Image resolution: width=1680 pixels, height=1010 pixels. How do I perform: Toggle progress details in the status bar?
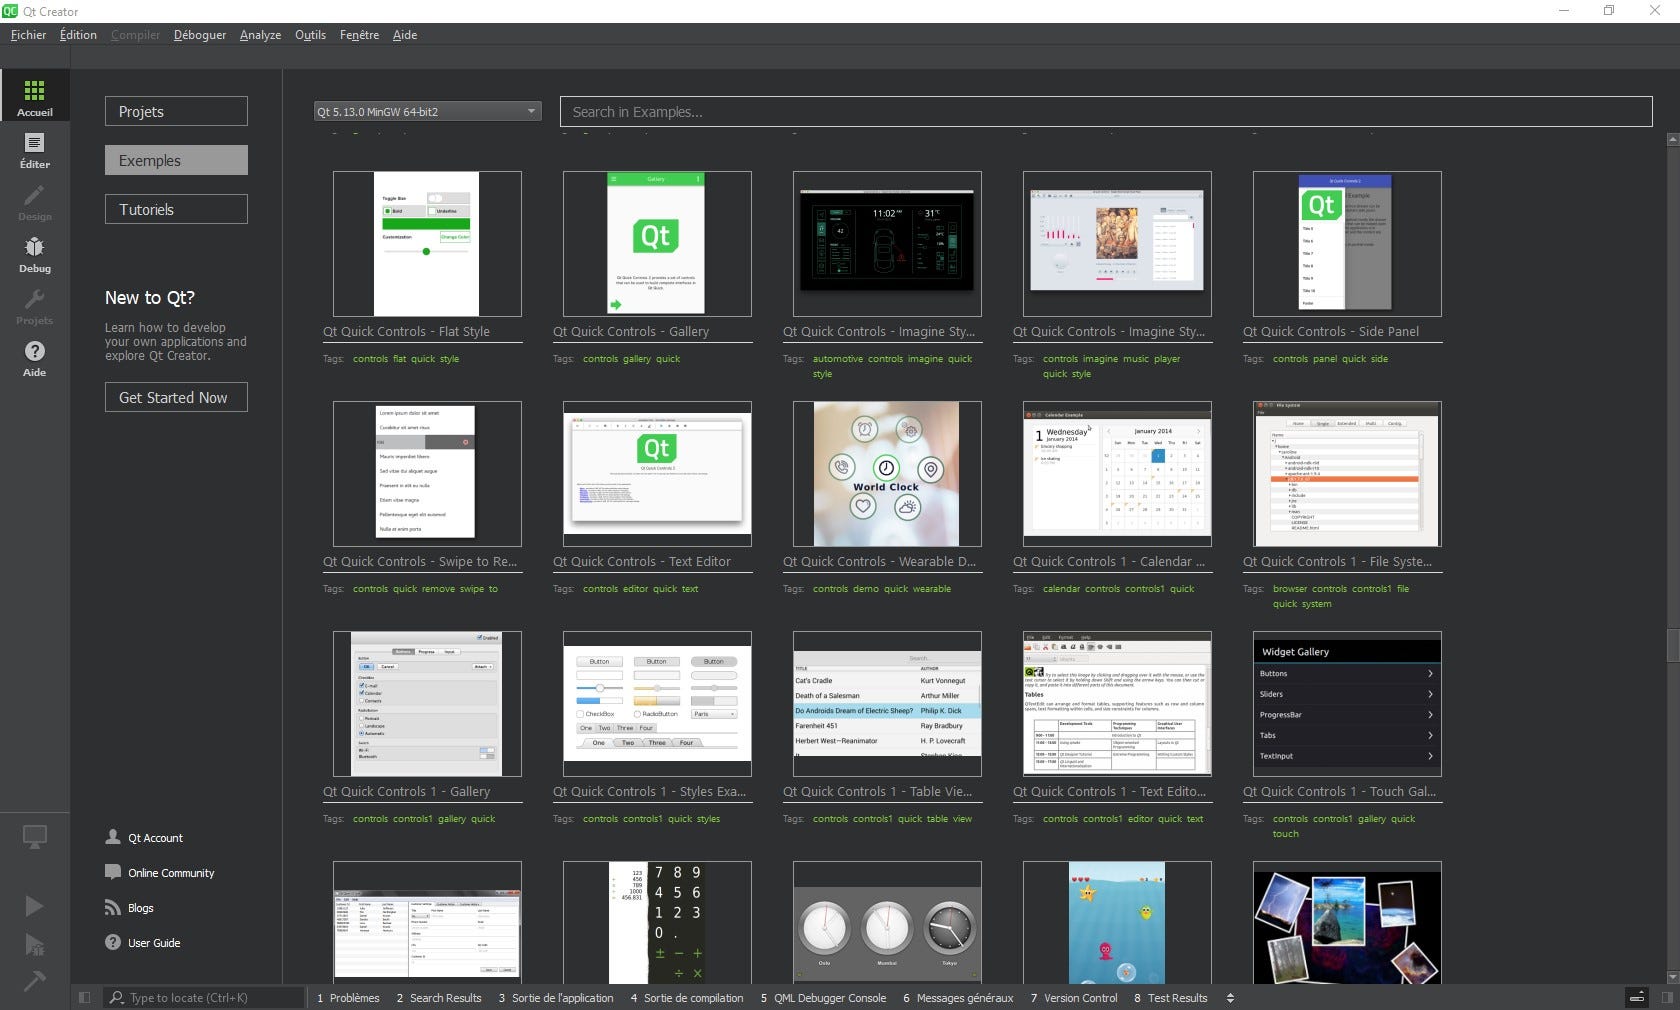click(1637, 997)
